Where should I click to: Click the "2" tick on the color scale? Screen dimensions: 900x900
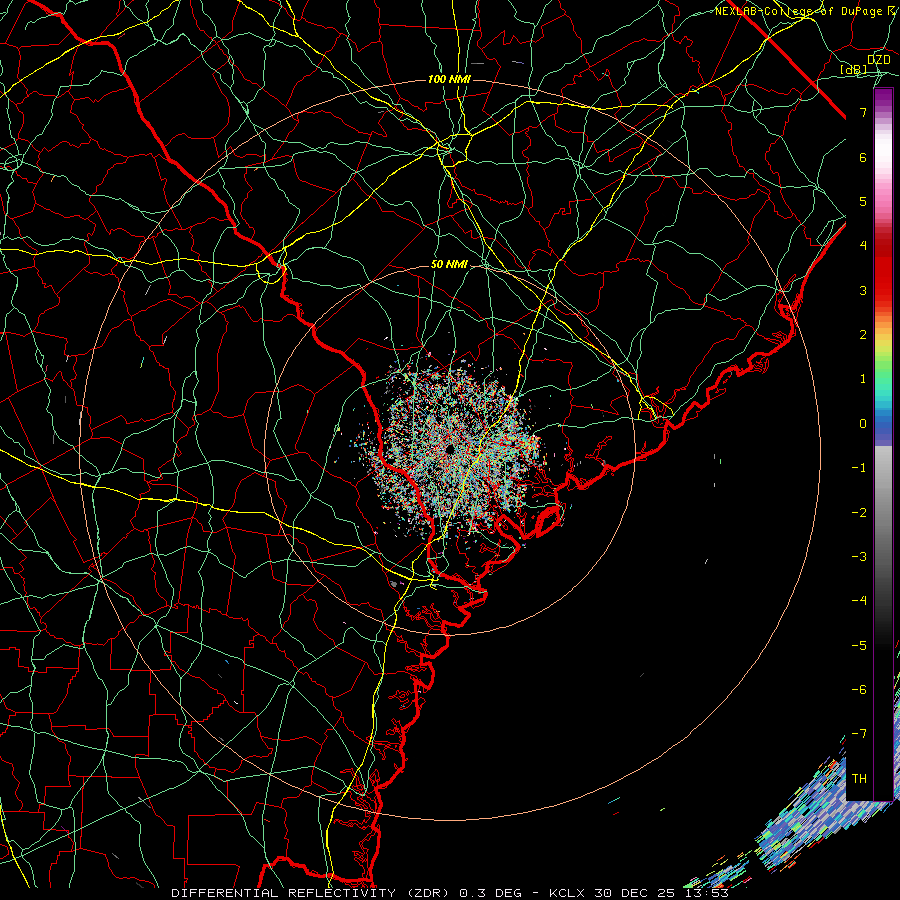coord(863,335)
